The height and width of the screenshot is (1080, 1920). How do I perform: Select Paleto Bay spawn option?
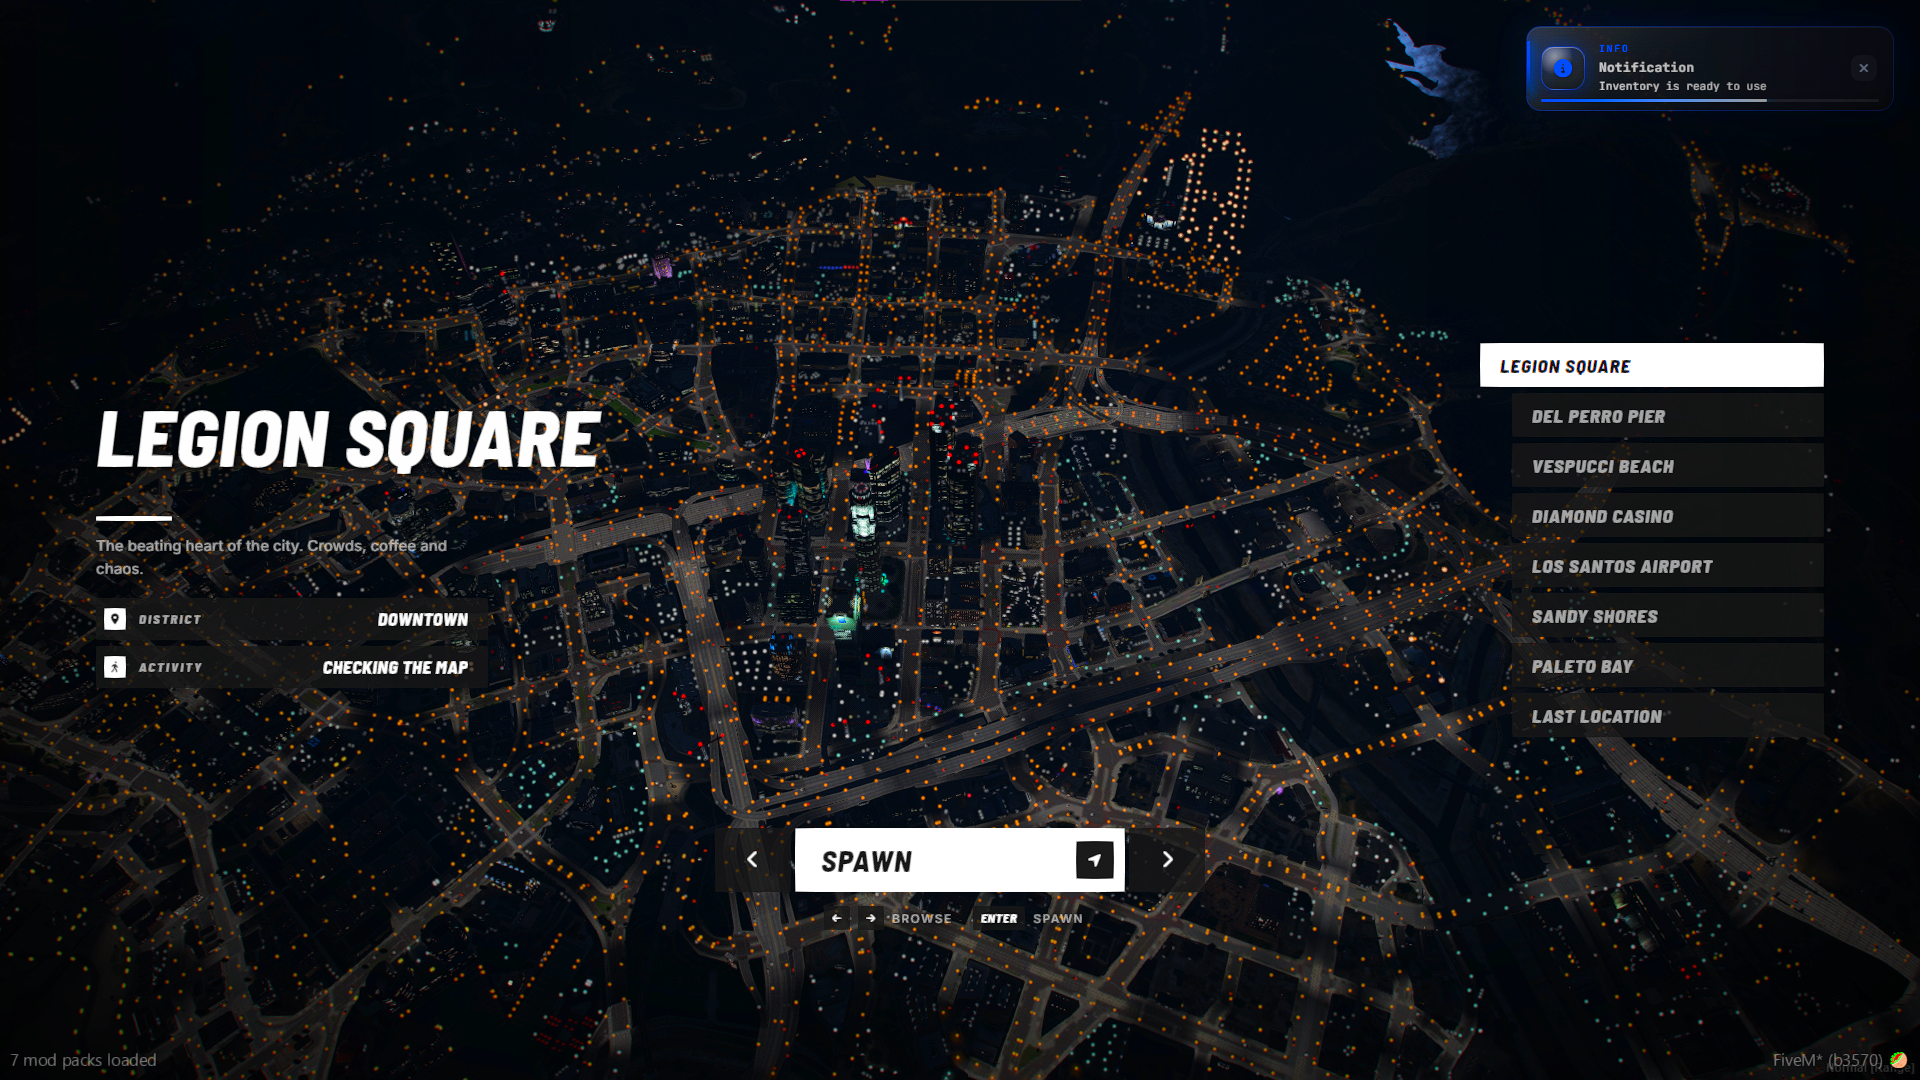tap(1667, 666)
